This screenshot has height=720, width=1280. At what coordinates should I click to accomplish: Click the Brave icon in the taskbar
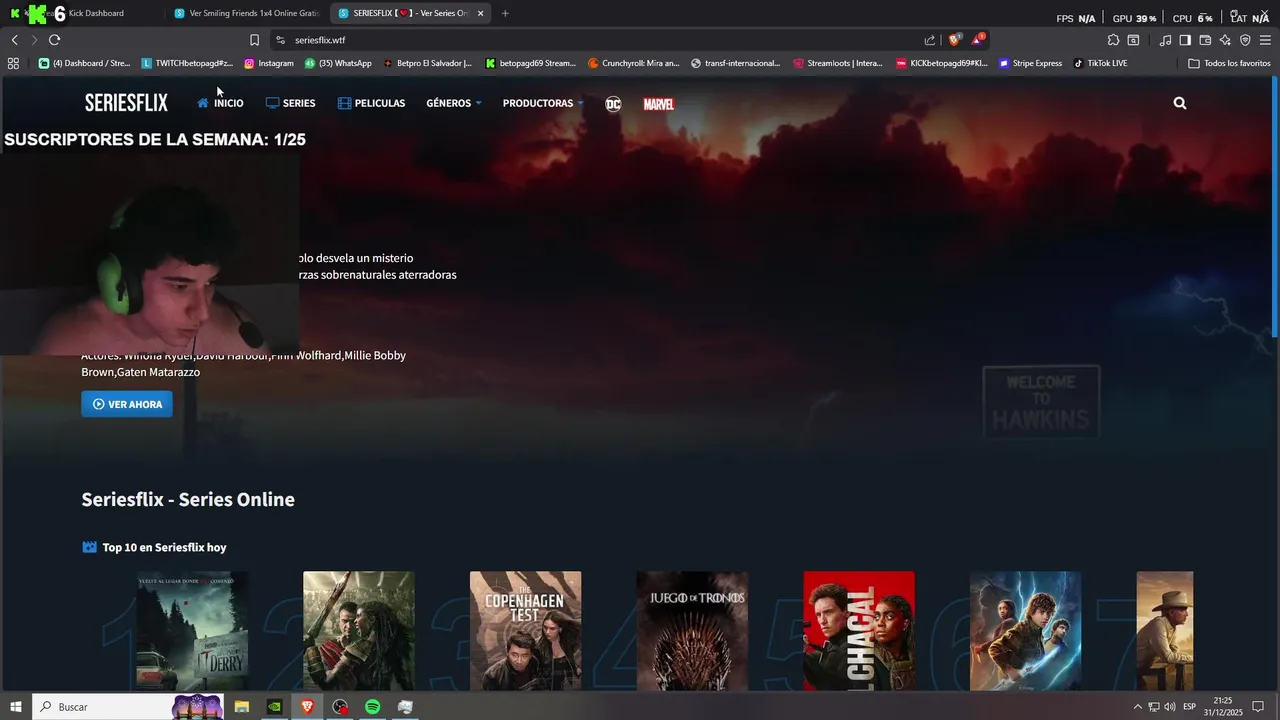coord(307,707)
